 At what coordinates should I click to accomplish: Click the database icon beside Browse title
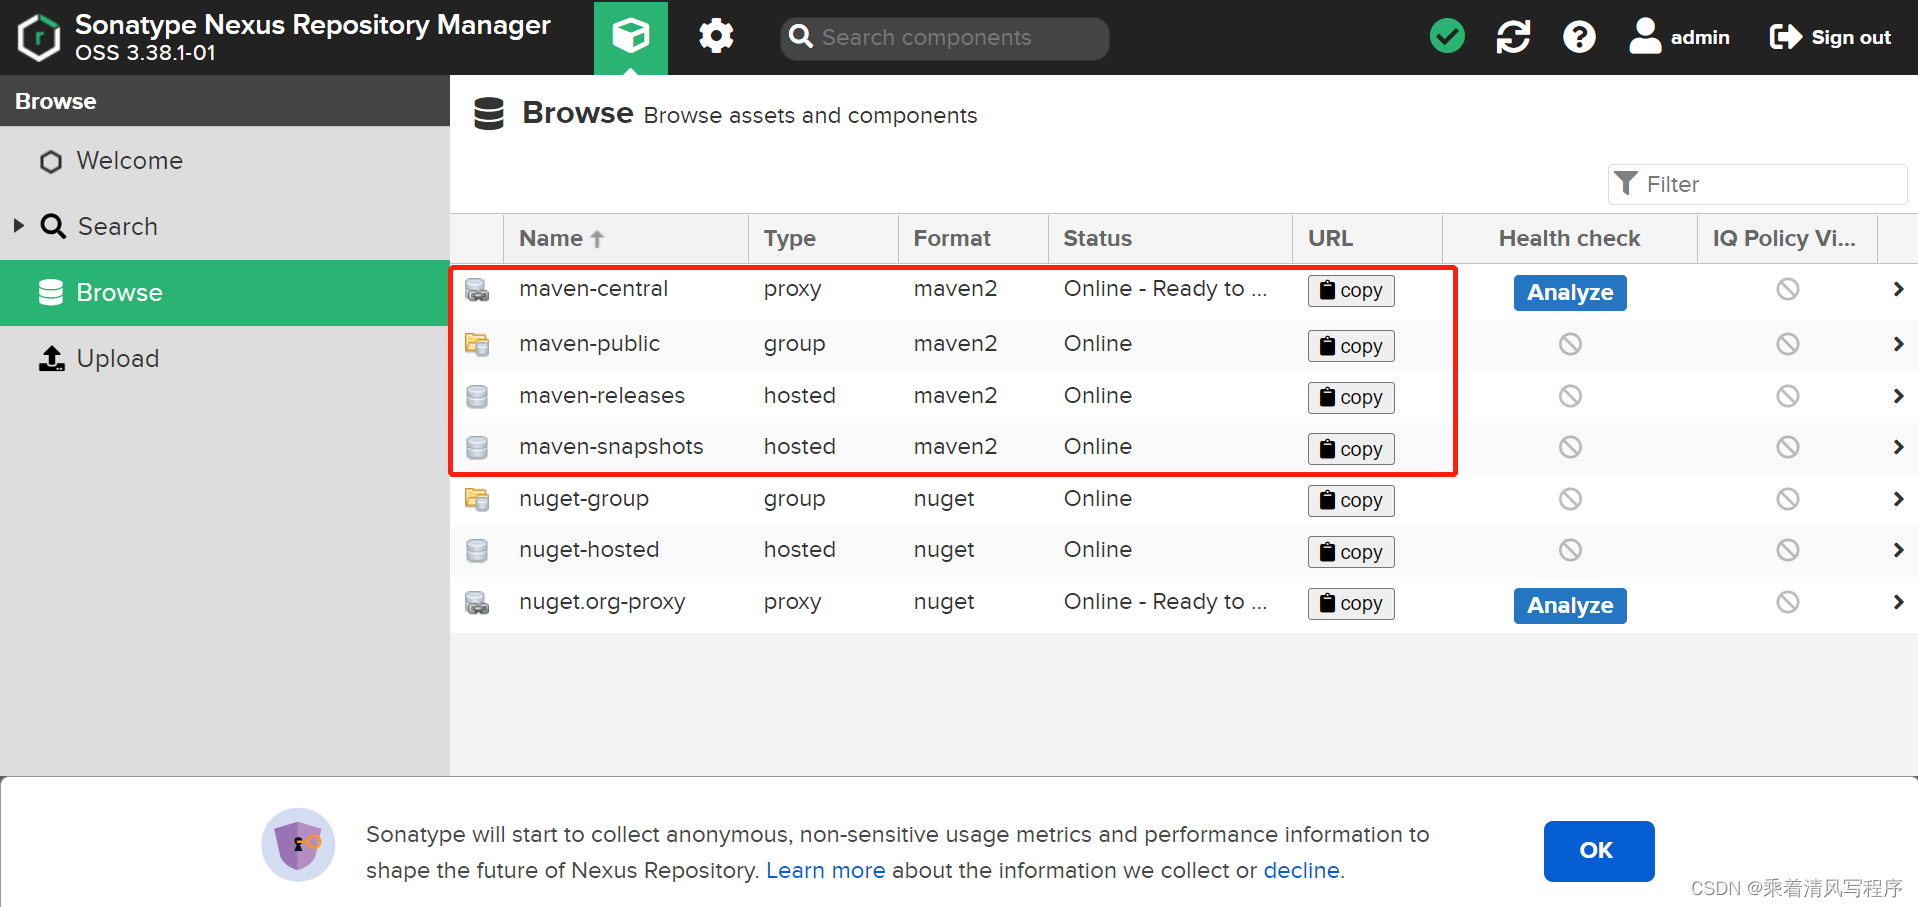(x=489, y=114)
